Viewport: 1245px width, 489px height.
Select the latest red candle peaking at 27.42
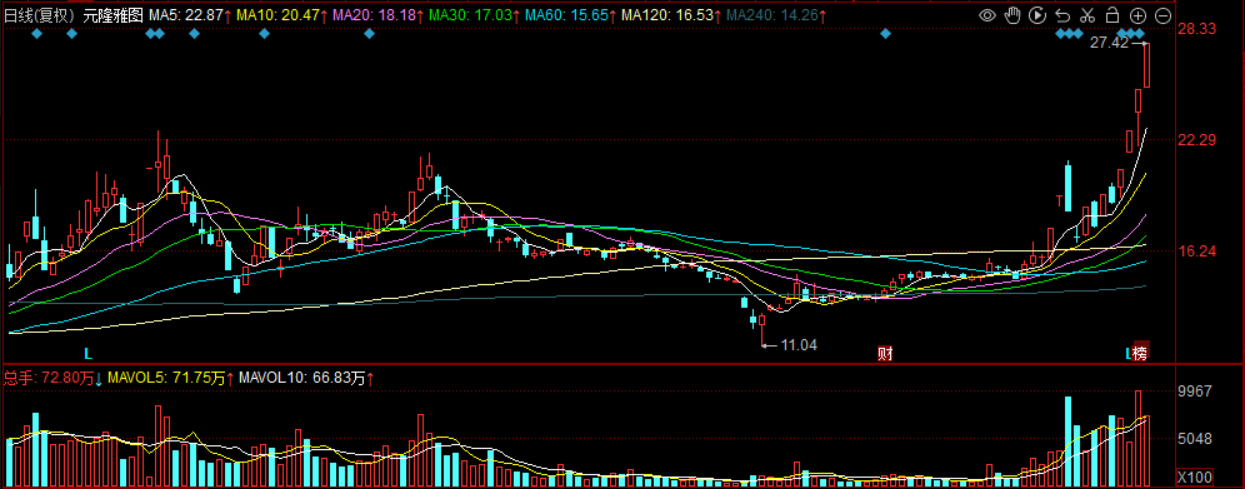pyautogui.click(x=1148, y=65)
